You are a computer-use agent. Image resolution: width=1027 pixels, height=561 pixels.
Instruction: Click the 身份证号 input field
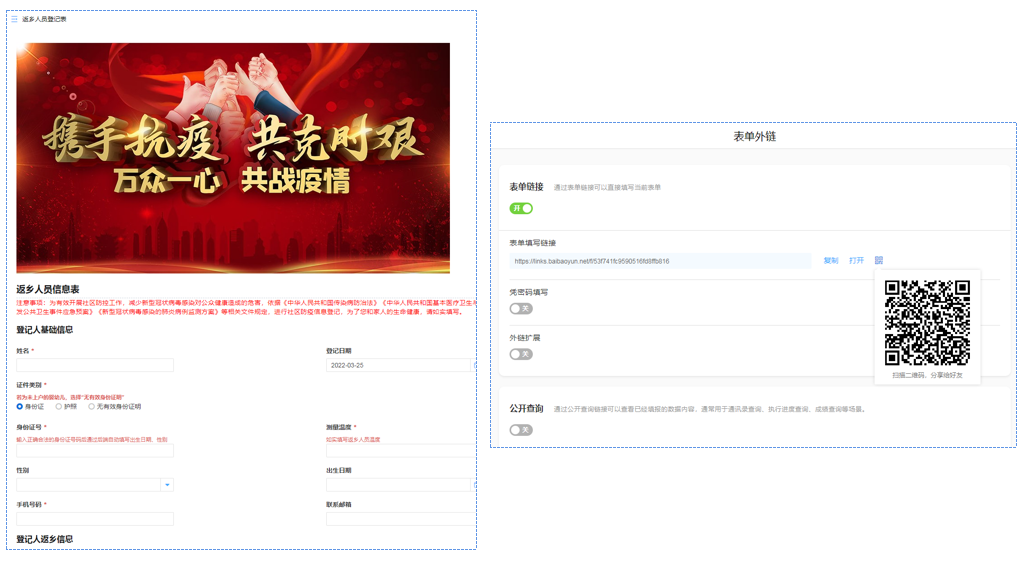pyautogui.click(x=95, y=451)
